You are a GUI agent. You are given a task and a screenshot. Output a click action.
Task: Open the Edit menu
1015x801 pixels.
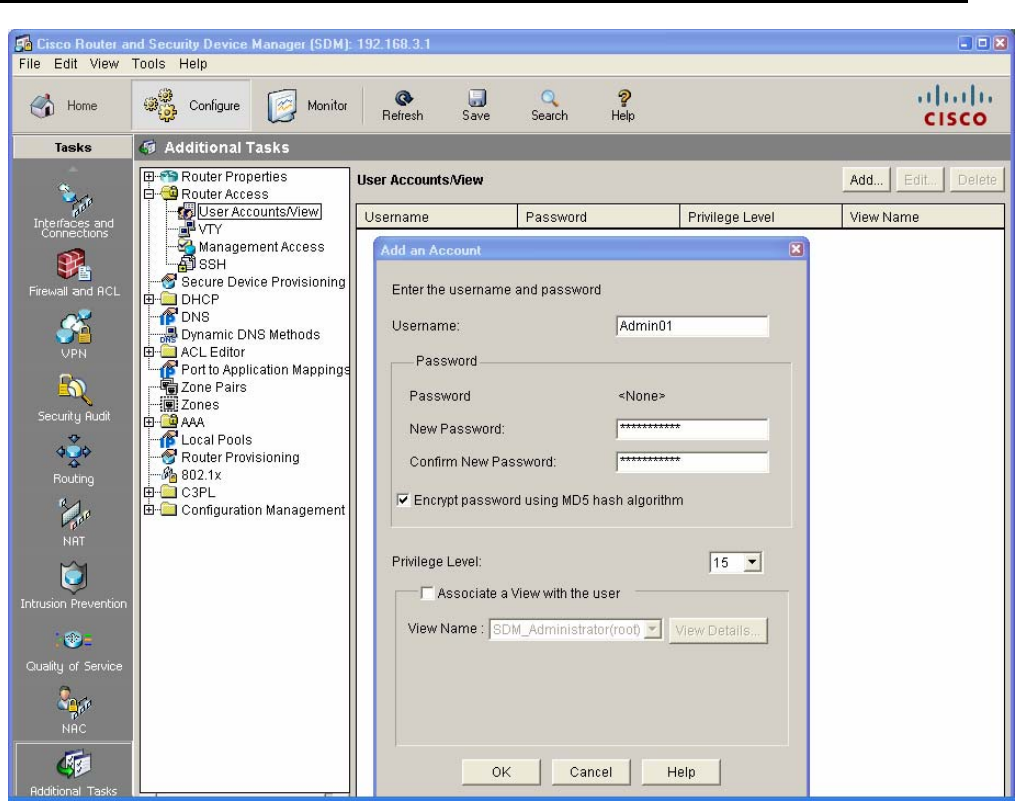pos(65,63)
